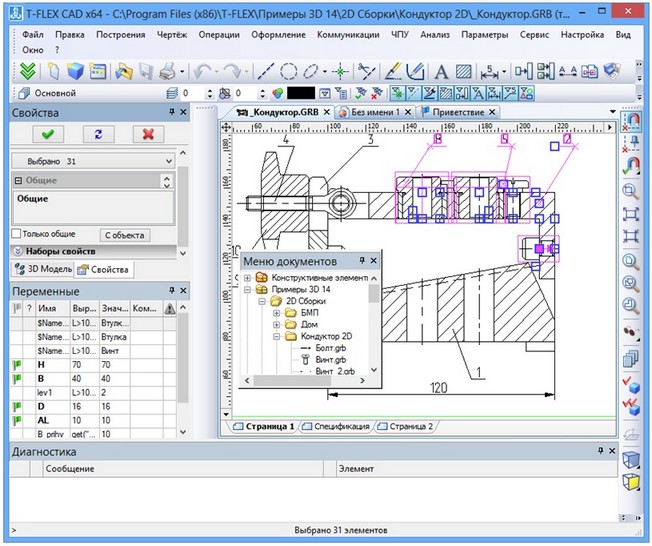Redo action with the right curved arrow
Viewport: 652px width, 546px height.
[232, 72]
